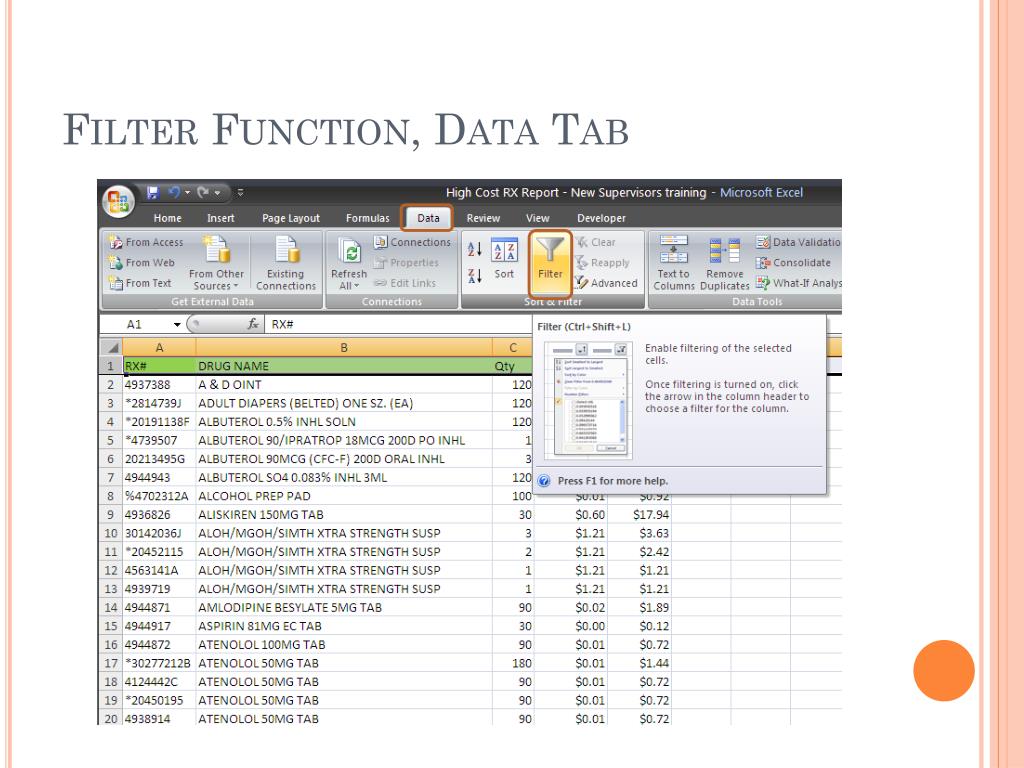Switch to the View tab
This screenshot has height=768, width=1024.
(x=537, y=218)
